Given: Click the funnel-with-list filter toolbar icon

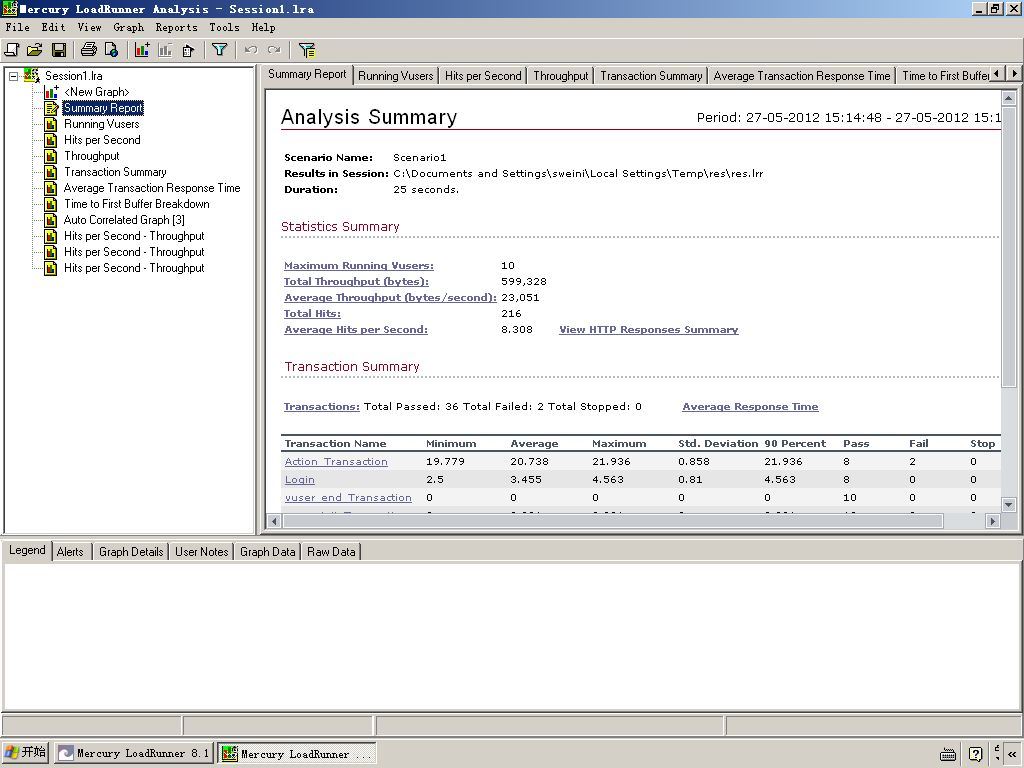Looking at the screenshot, I should 307,49.
